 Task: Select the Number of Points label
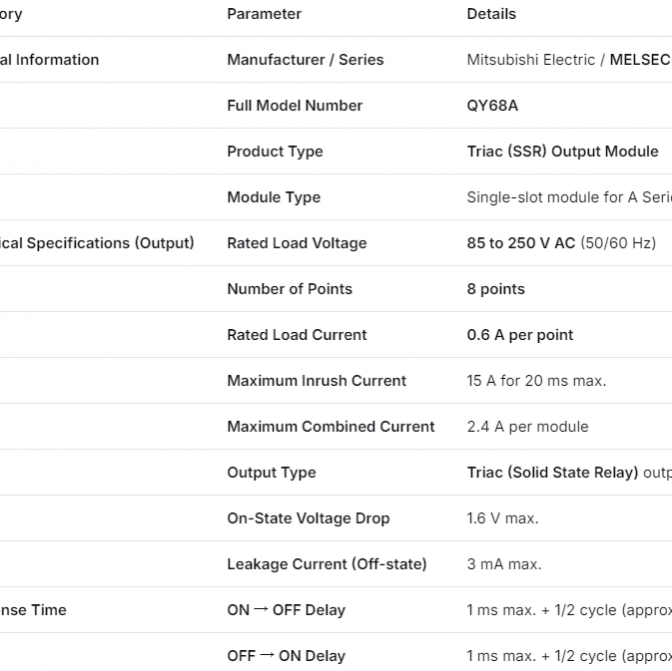289,289
